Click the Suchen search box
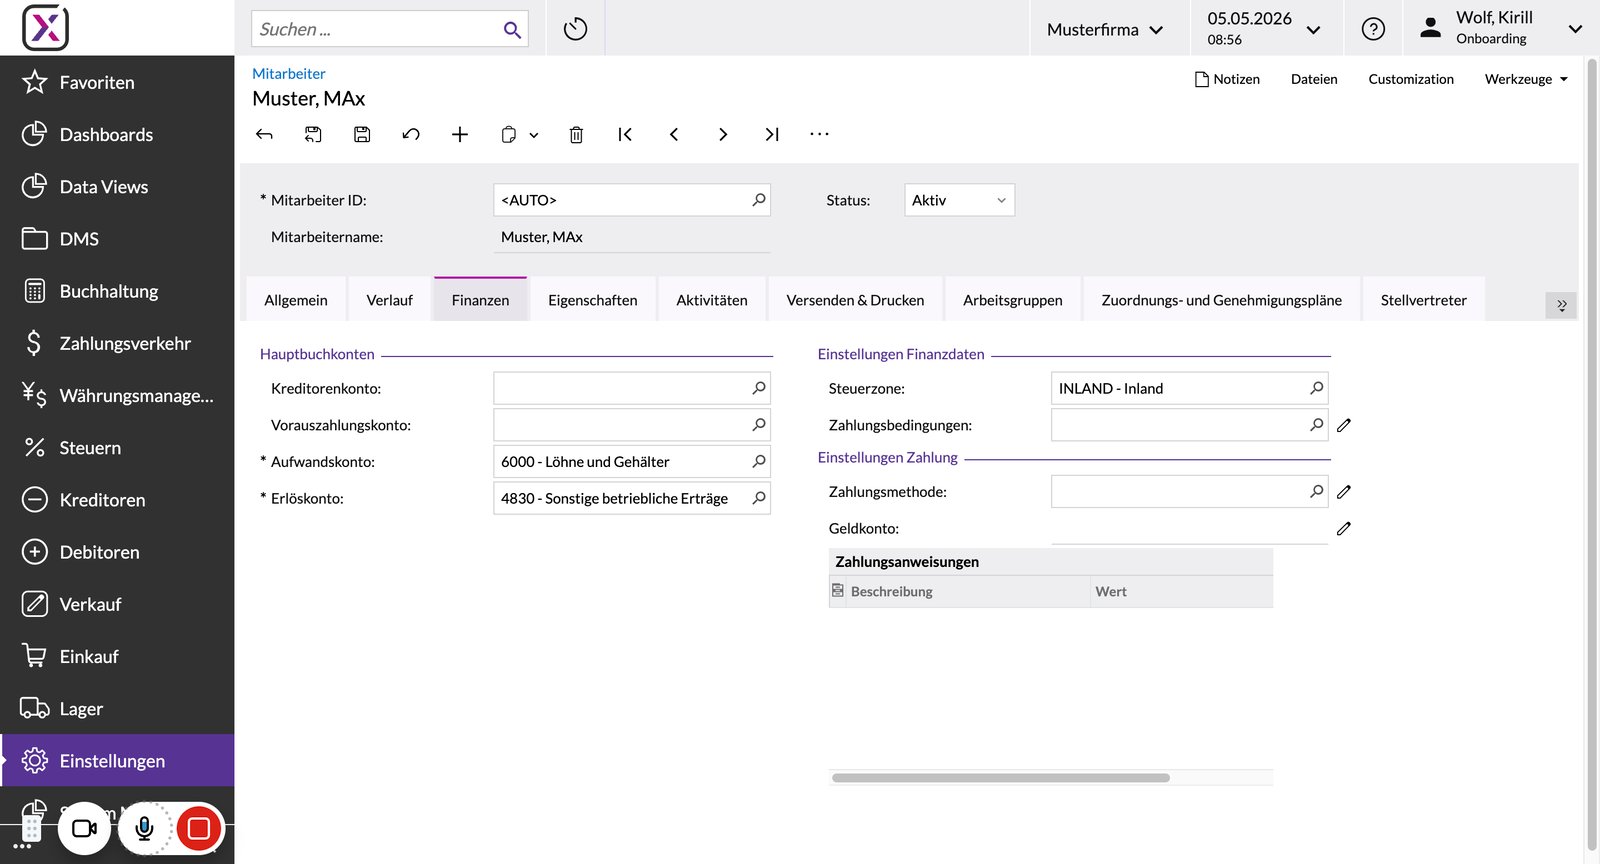The width and height of the screenshot is (1600, 864). tap(390, 29)
